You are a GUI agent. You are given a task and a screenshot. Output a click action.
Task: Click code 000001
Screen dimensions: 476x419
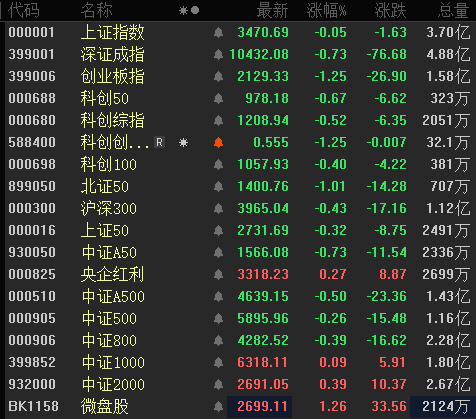[32, 33]
